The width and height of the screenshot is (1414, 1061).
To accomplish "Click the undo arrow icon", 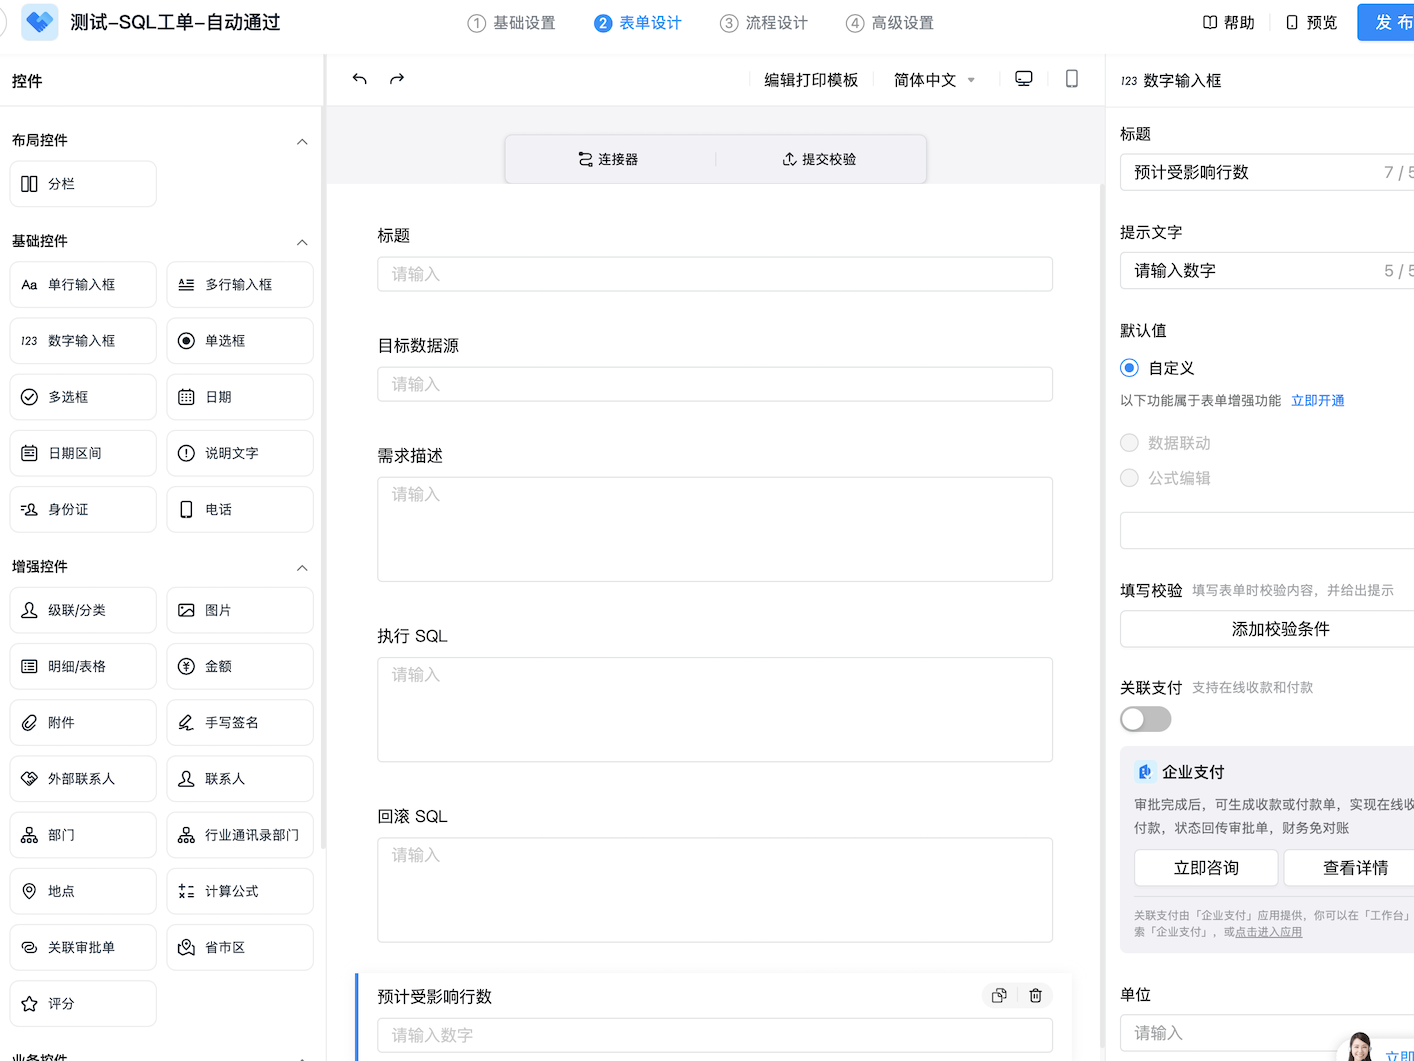I will coord(360,79).
